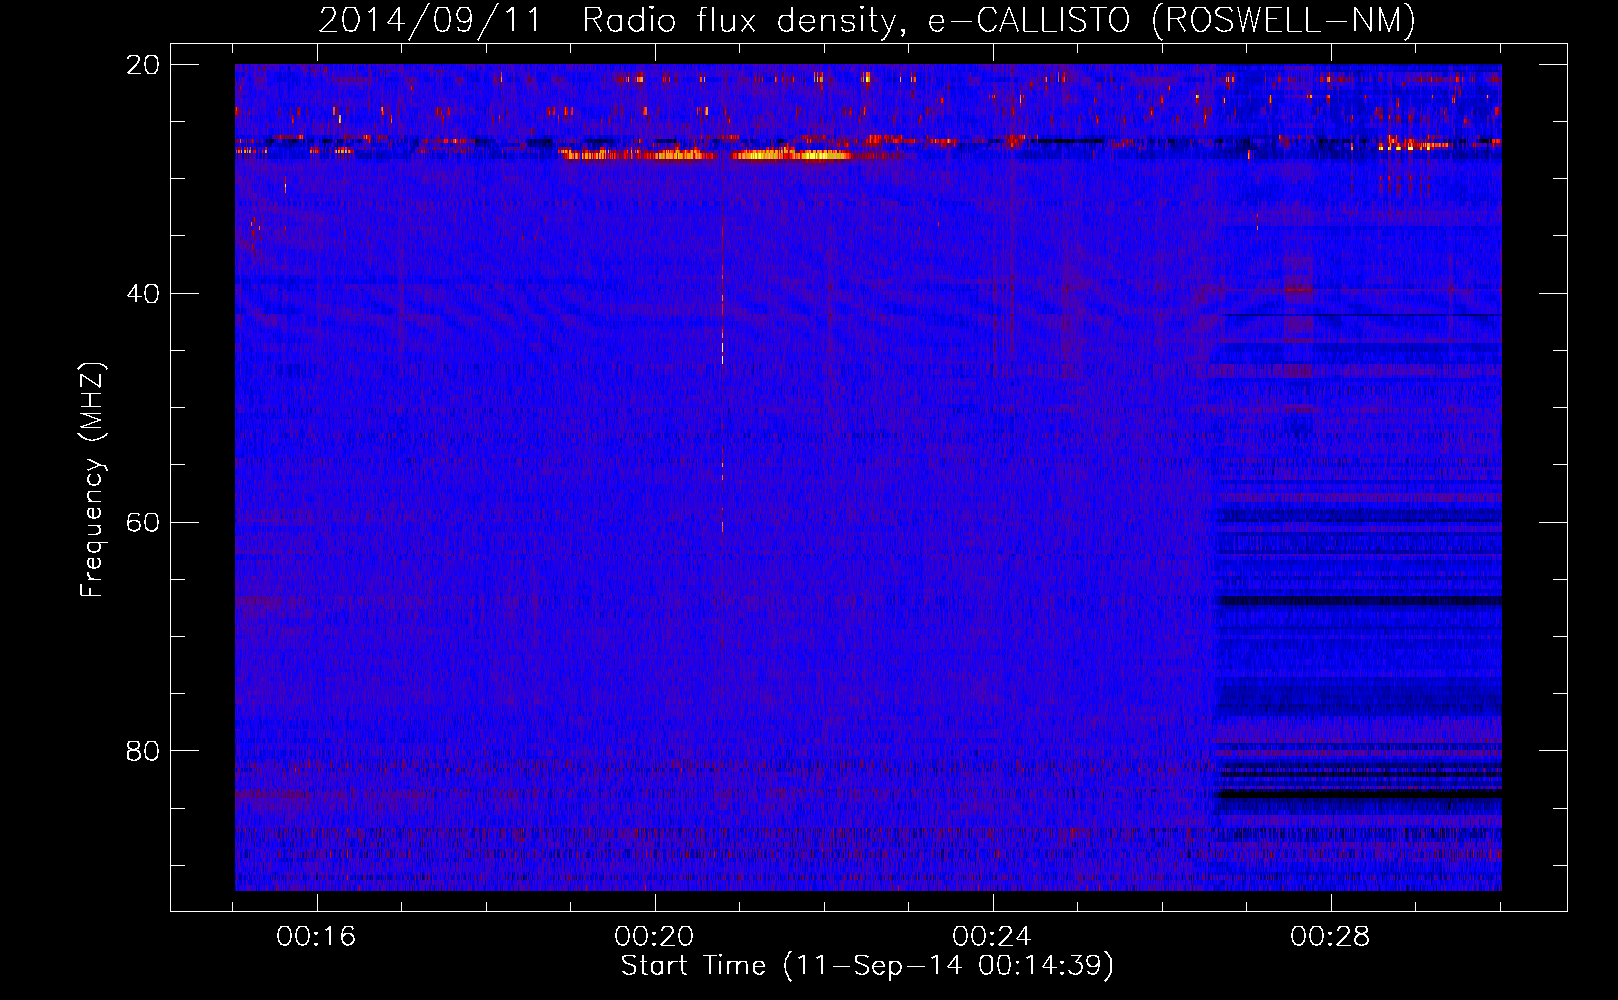Screen dimensions: 1618x1000
Task: Click the 00:24 time tick label
Action: (992, 936)
